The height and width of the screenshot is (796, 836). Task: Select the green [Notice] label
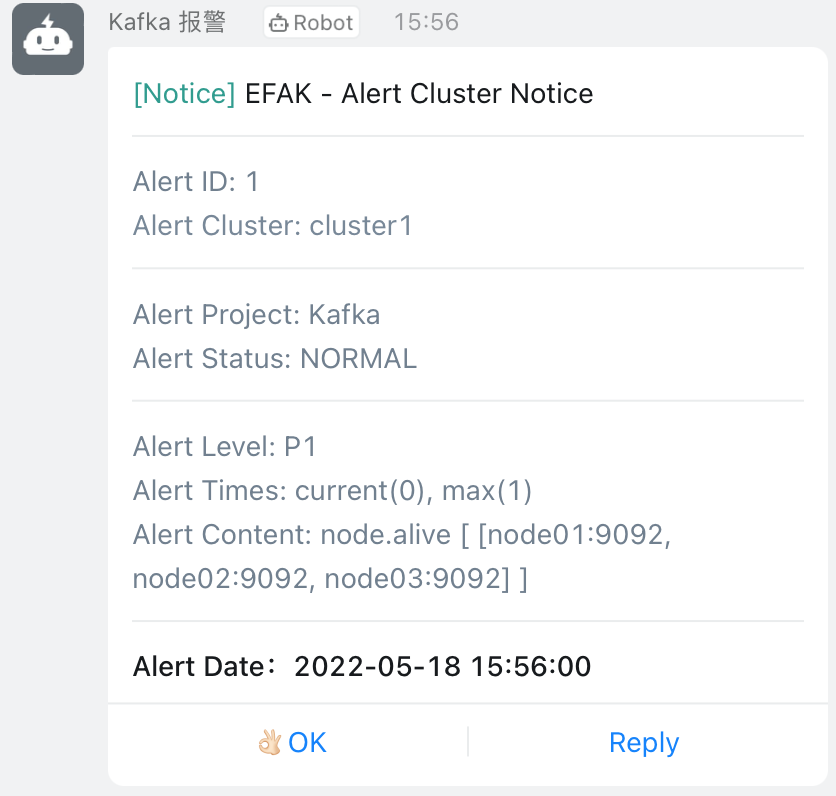[184, 94]
